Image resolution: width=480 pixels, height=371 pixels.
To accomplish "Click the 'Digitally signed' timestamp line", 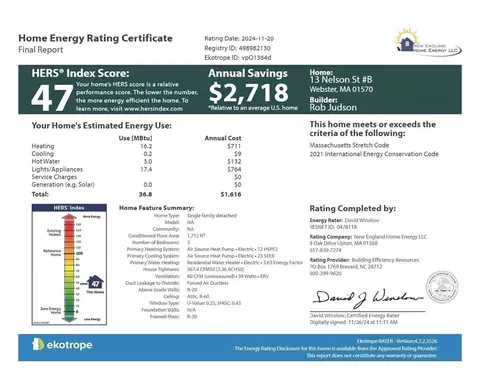I will click(x=353, y=322).
